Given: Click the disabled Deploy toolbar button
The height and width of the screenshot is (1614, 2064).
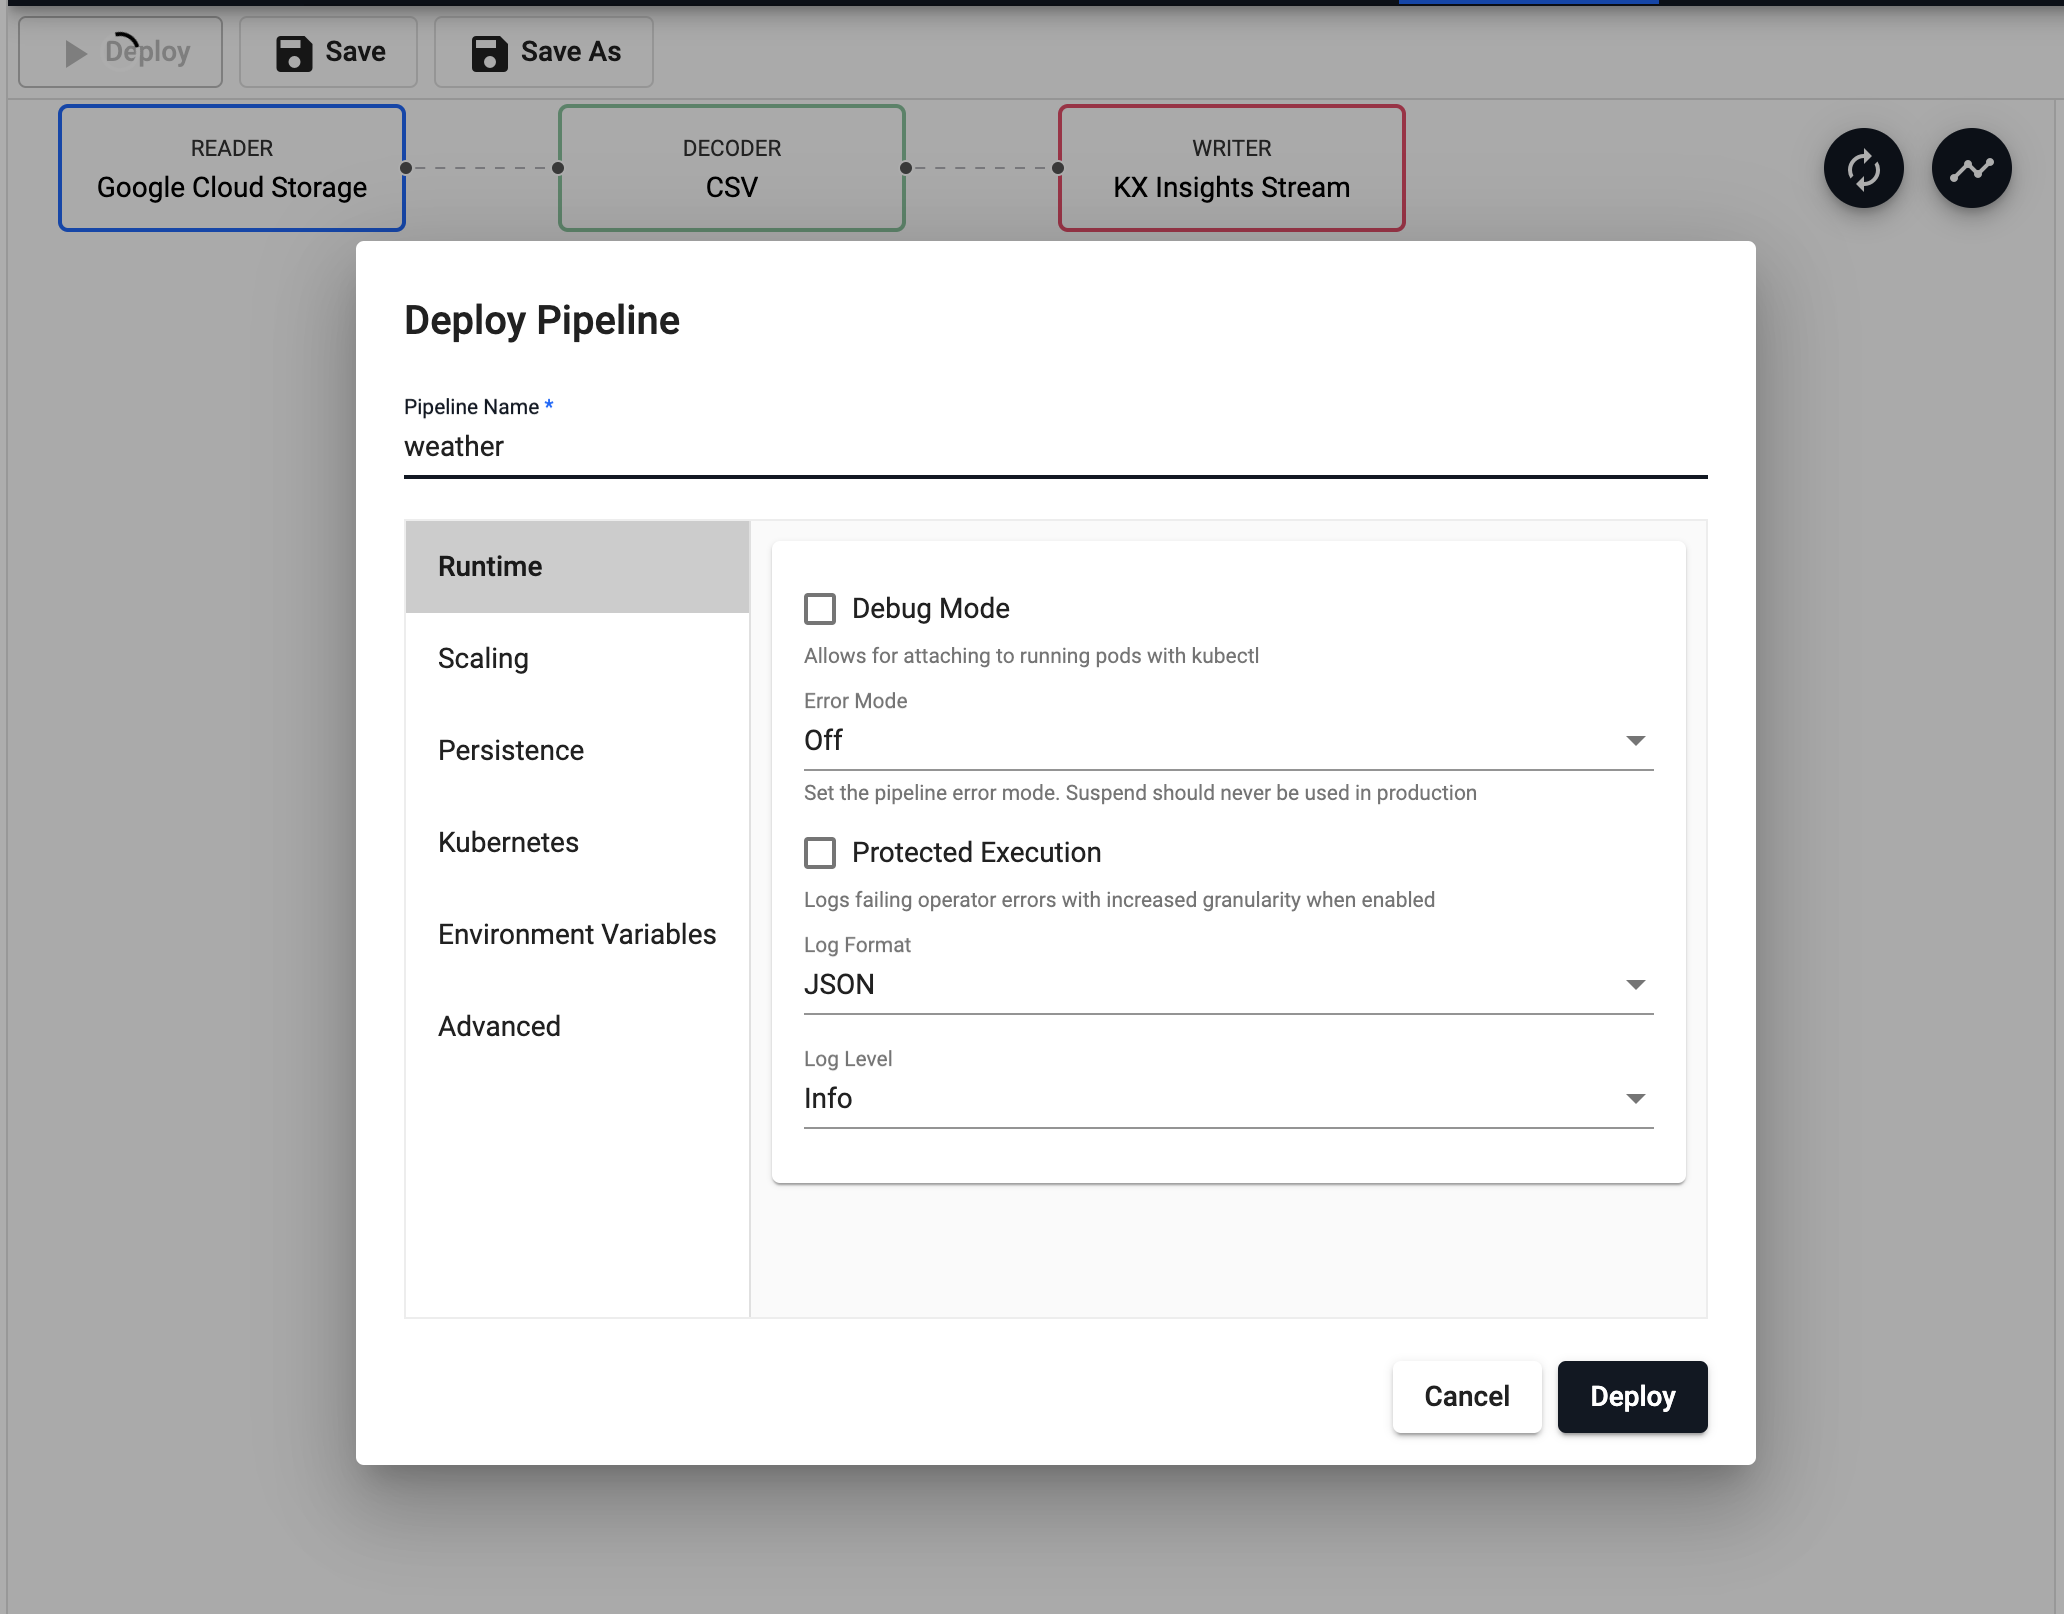Looking at the screenshot, I should coord(121,52).
